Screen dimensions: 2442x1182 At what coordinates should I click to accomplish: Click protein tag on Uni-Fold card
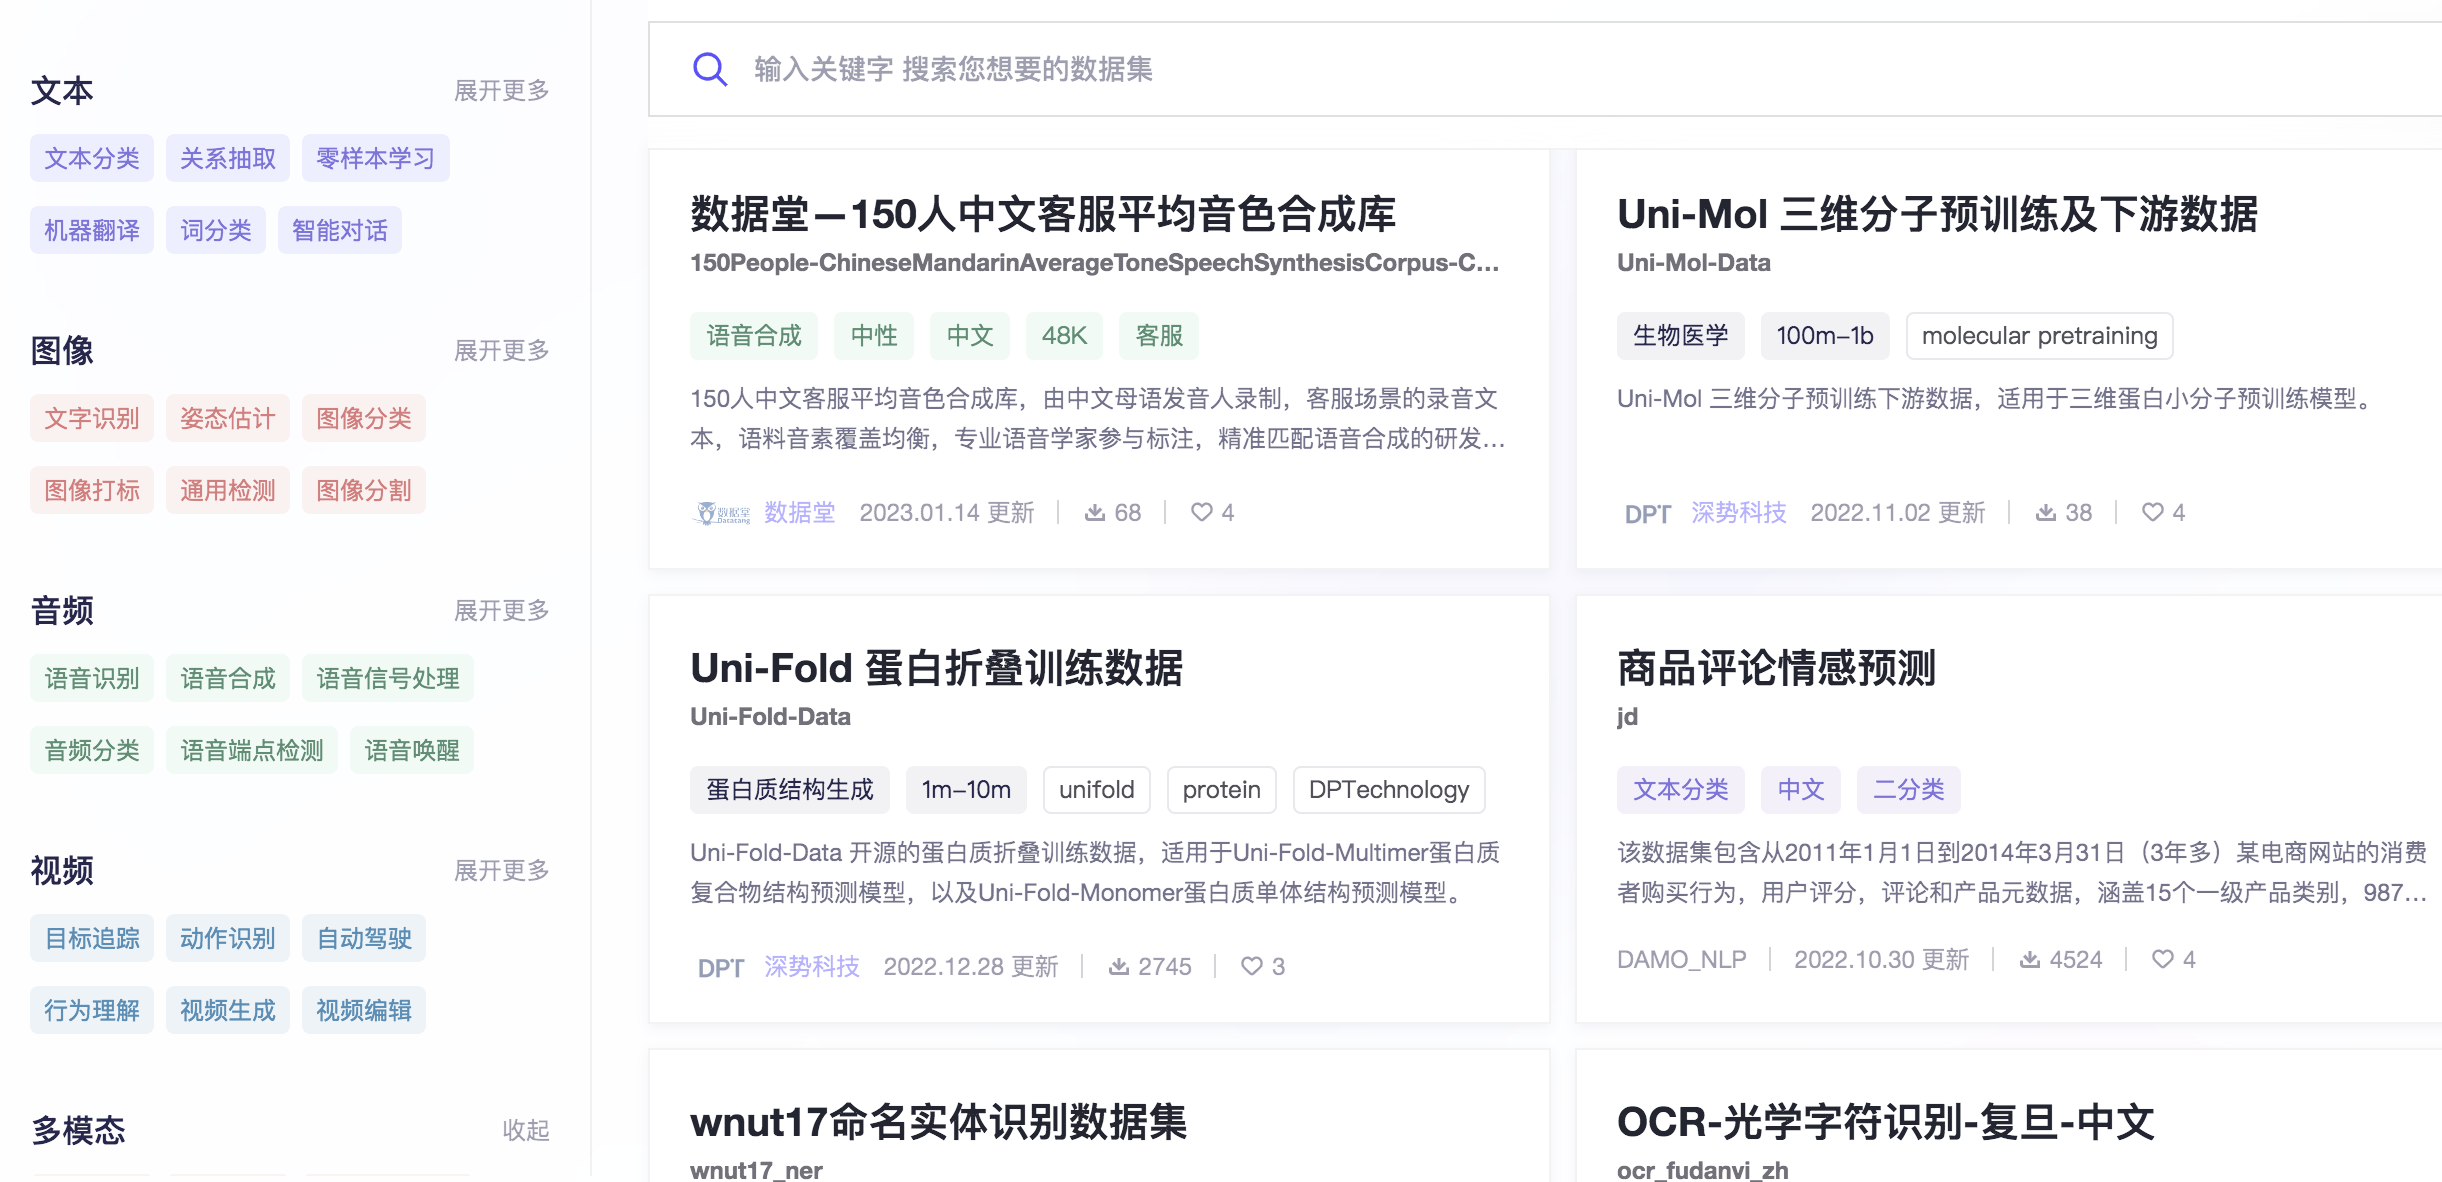(x=1222, y=790)
